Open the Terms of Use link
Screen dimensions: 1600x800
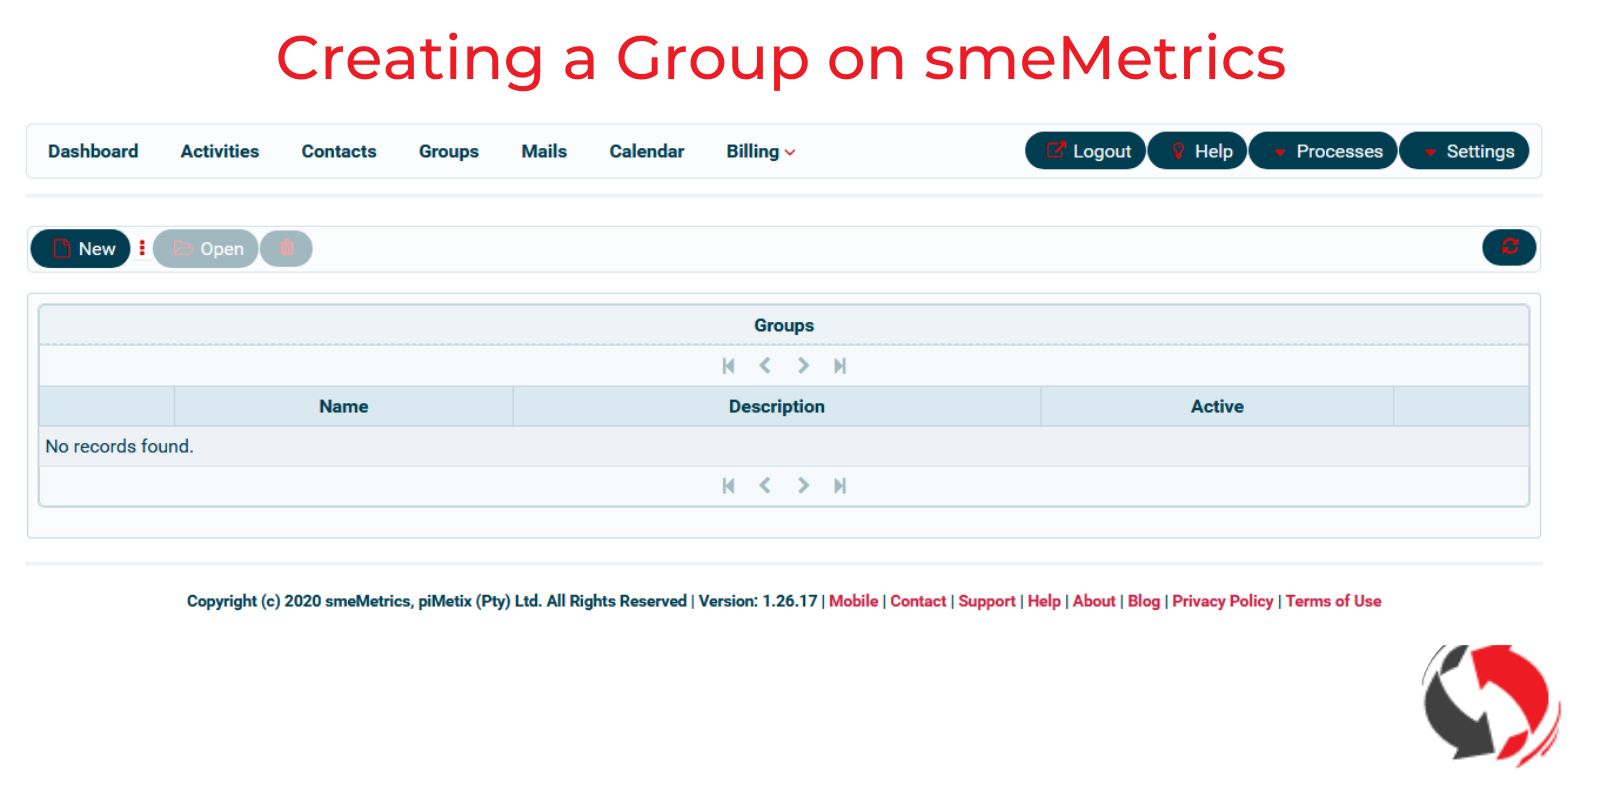coord(1333,601)
